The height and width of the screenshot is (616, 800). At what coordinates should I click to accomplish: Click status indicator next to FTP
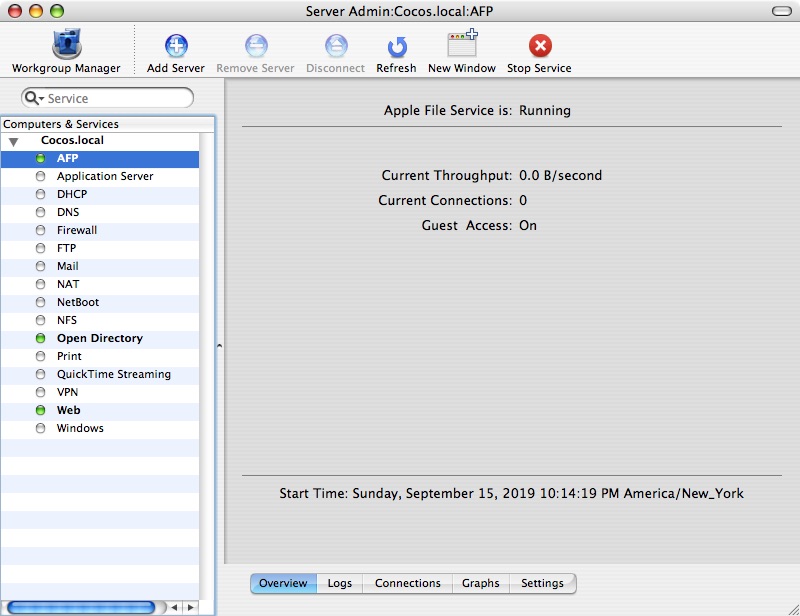(40, 248)
